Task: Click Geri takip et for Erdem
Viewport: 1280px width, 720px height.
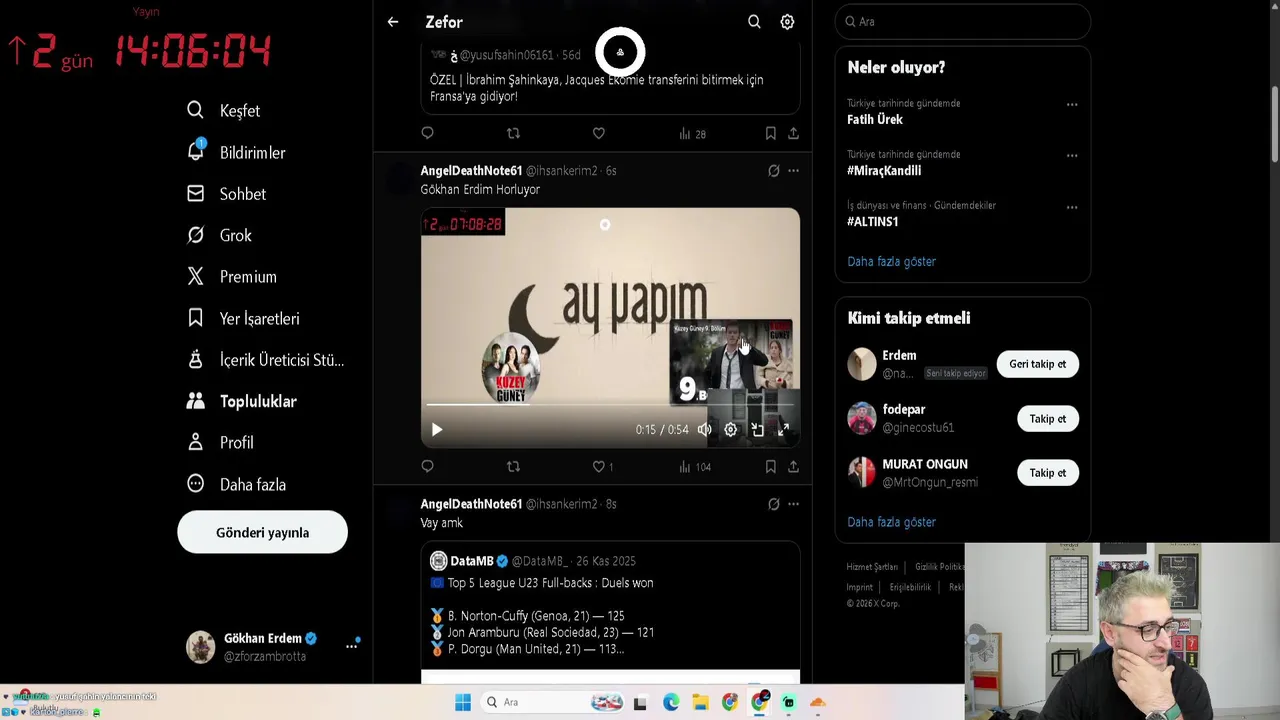Action: point(1038,364)
